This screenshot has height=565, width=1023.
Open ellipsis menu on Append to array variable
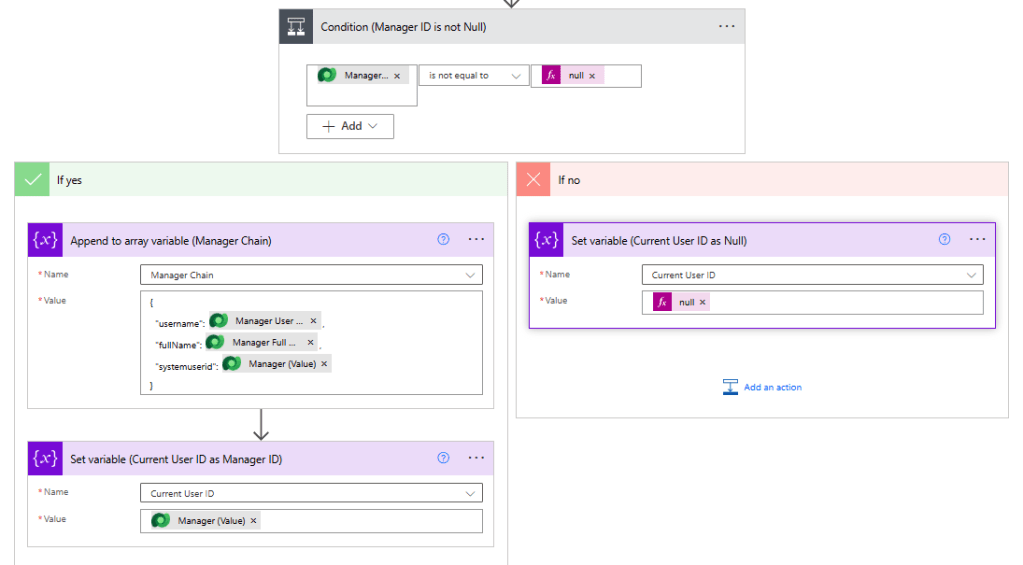476,239
